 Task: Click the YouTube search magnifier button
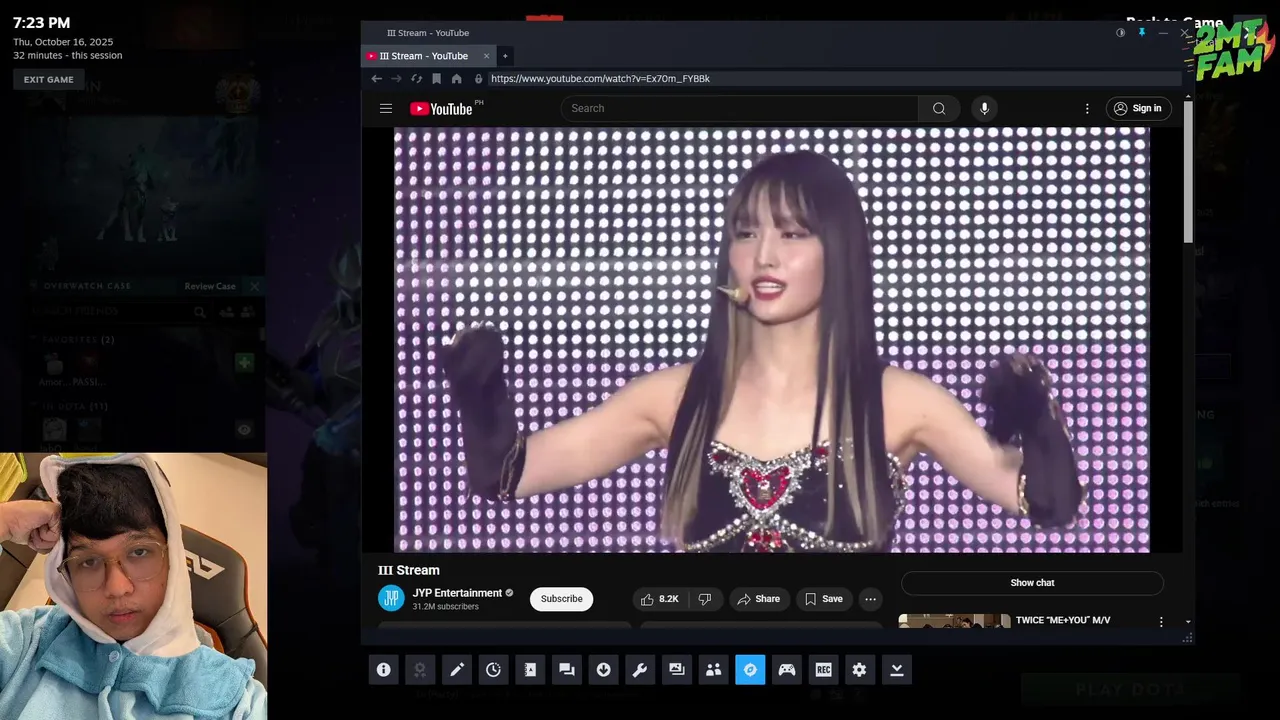pos(939,108)
